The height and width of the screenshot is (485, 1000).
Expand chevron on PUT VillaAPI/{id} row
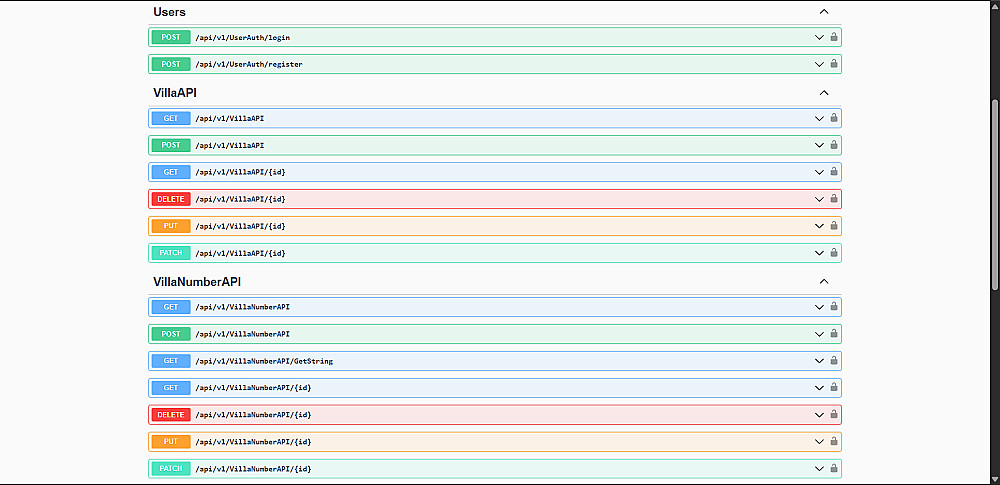[x=820, y=226]
